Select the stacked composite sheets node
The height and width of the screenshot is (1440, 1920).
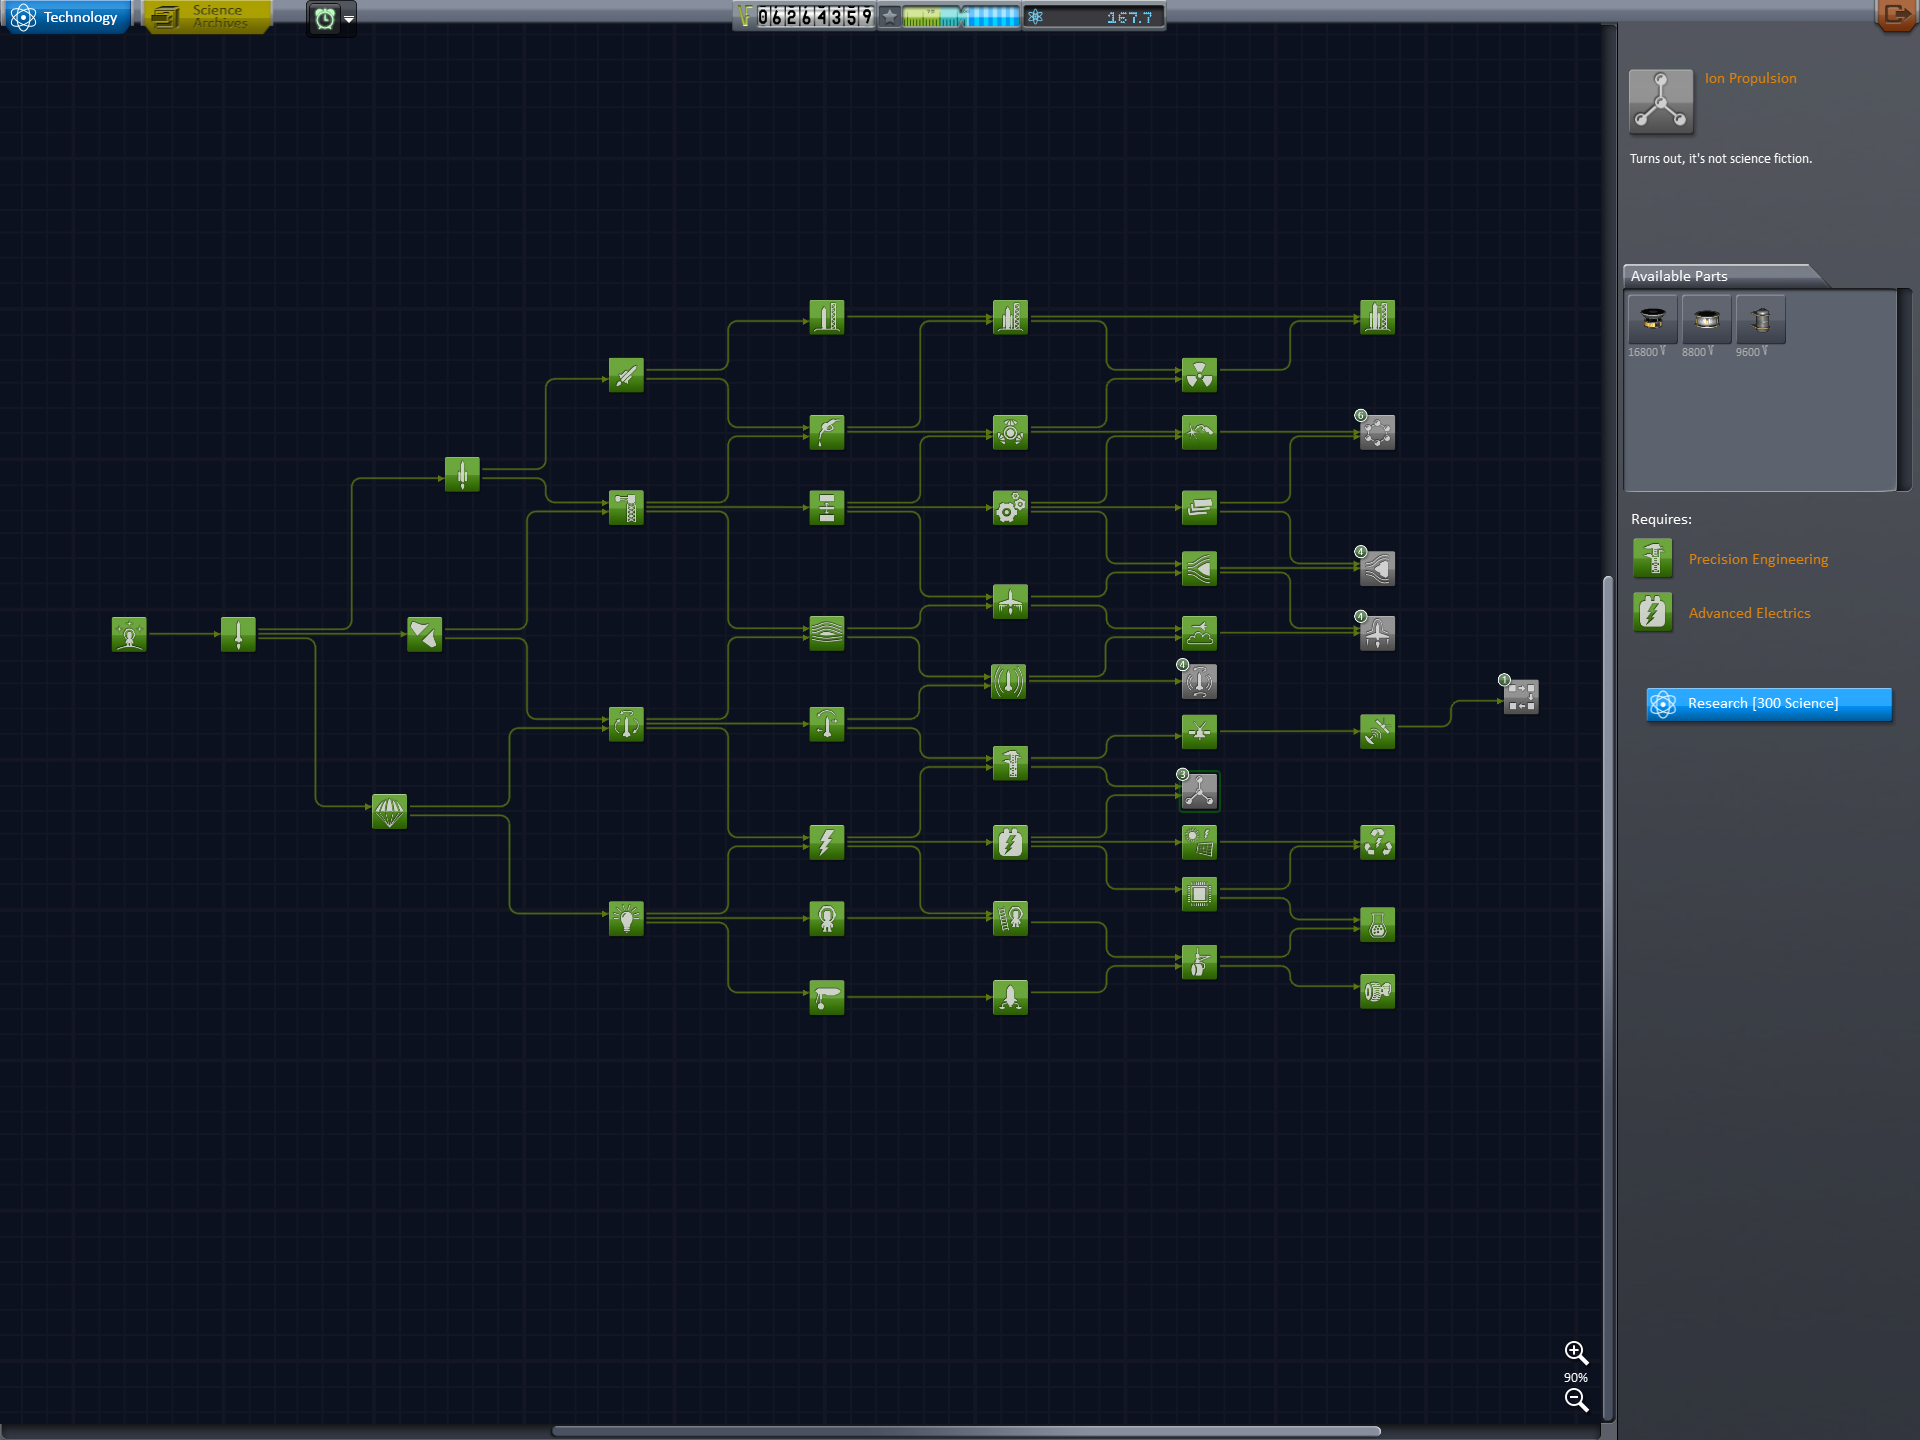(1199, 507)
